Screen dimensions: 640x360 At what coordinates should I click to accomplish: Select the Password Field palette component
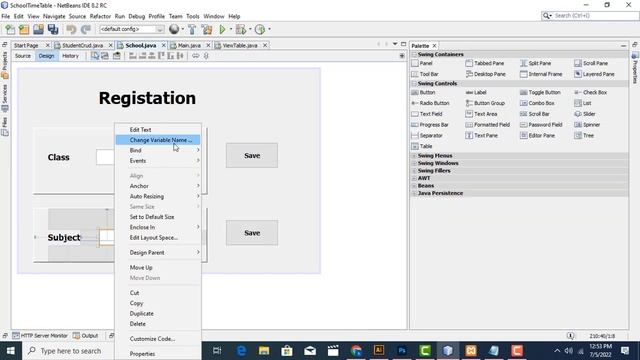pyautogui.click(x=541, y=124)
